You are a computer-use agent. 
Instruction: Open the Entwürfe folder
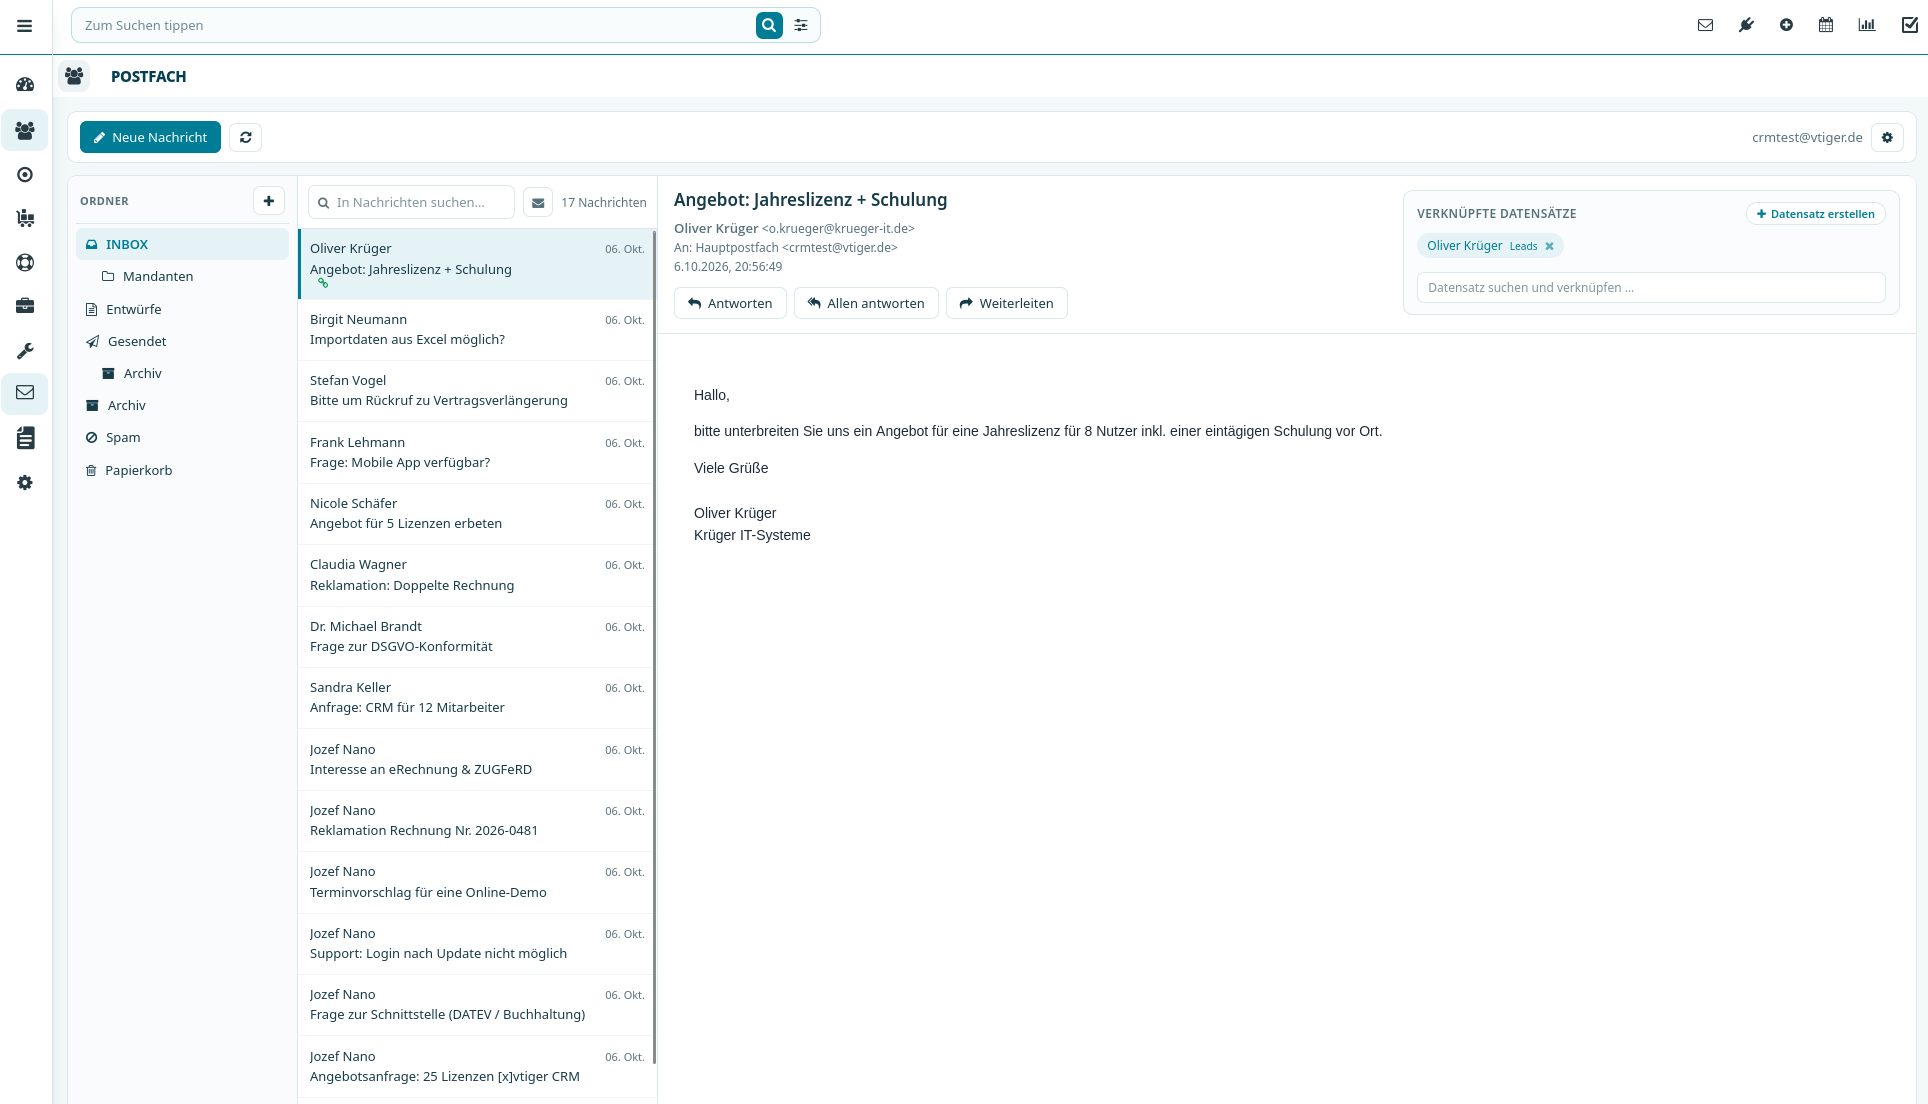[182, 309]
